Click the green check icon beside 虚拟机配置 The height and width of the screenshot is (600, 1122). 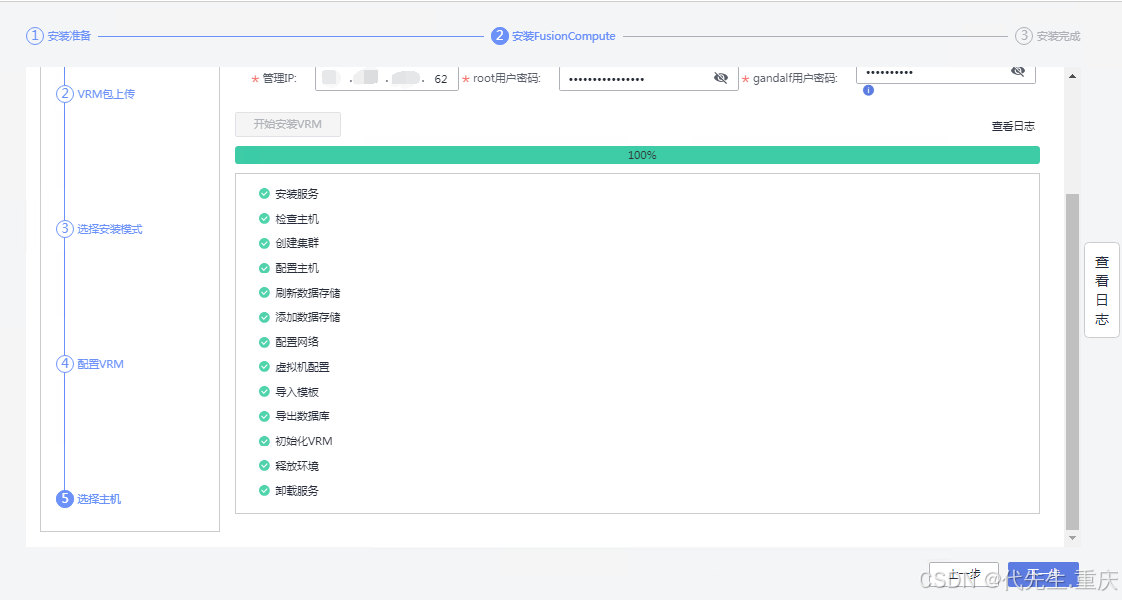click(264, 367)
